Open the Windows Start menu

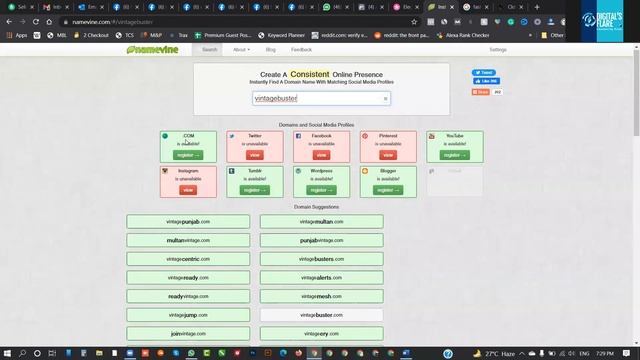coord(7,353)
